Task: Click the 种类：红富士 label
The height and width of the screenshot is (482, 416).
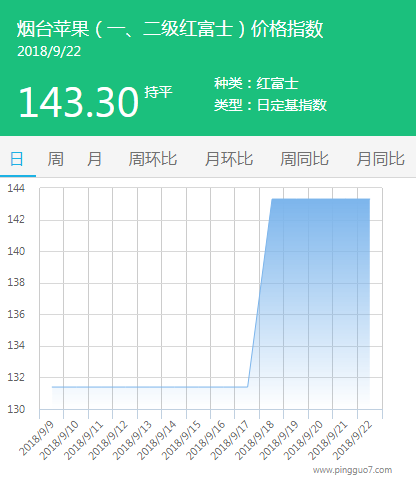Action: point(256,83)
